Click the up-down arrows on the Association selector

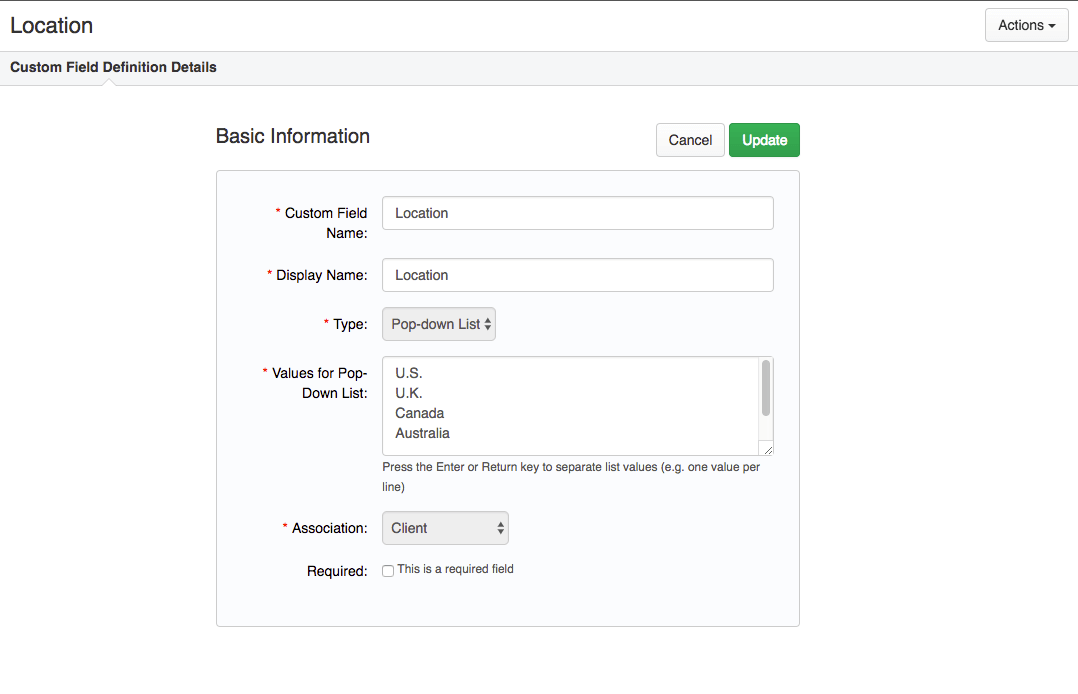[x=499, y=528]
